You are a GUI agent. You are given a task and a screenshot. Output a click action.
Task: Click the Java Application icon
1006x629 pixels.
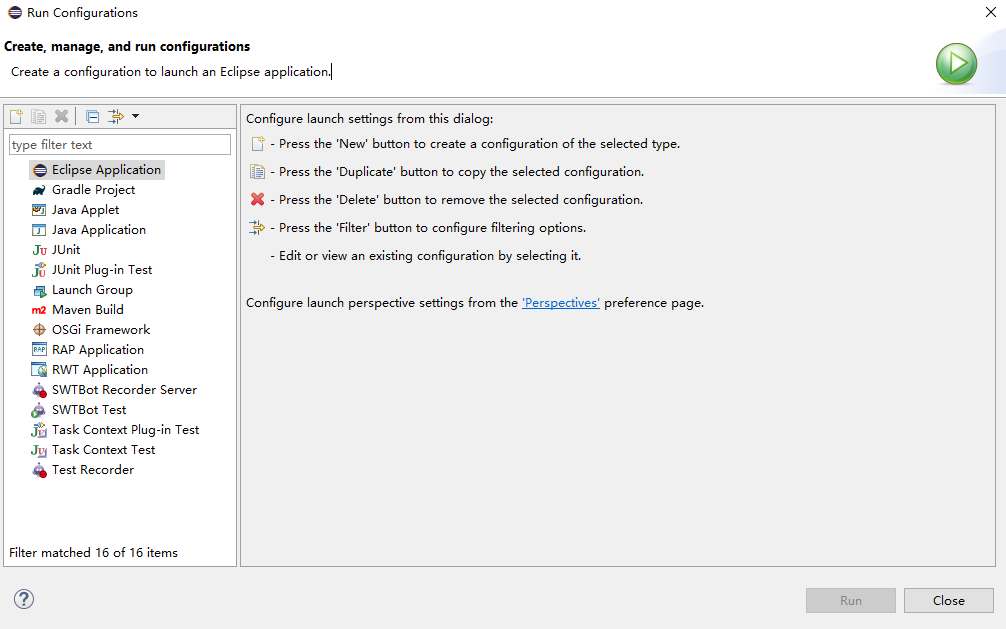point(39,230)
